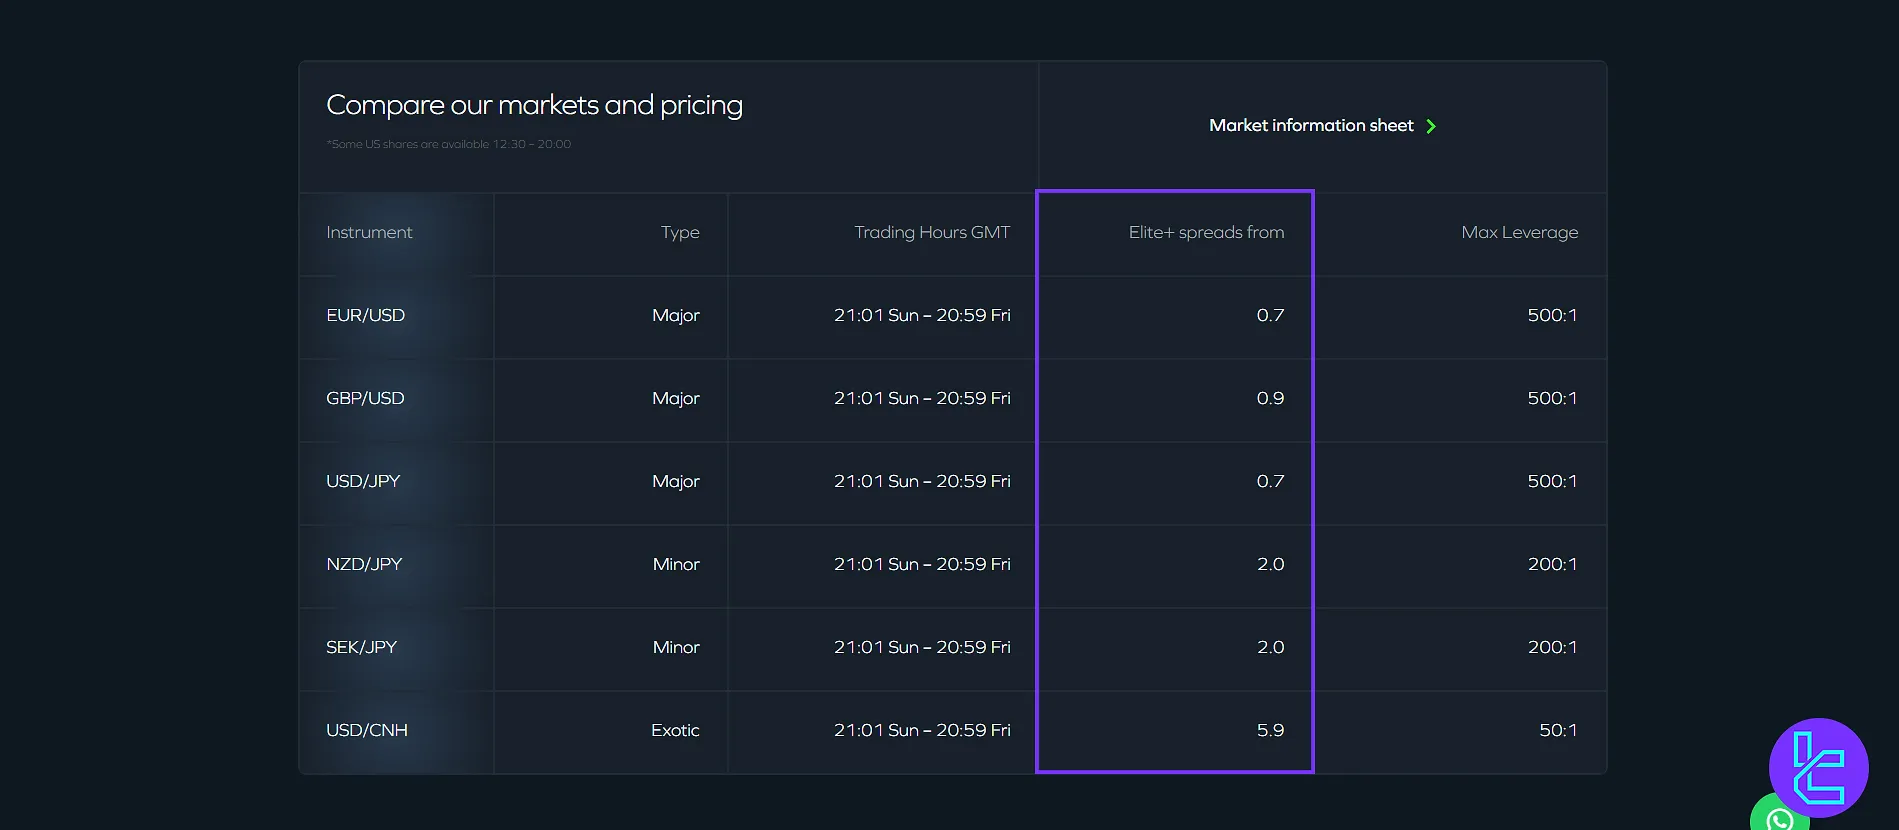Click the green WhatsApp icon

click(1779, 817)
